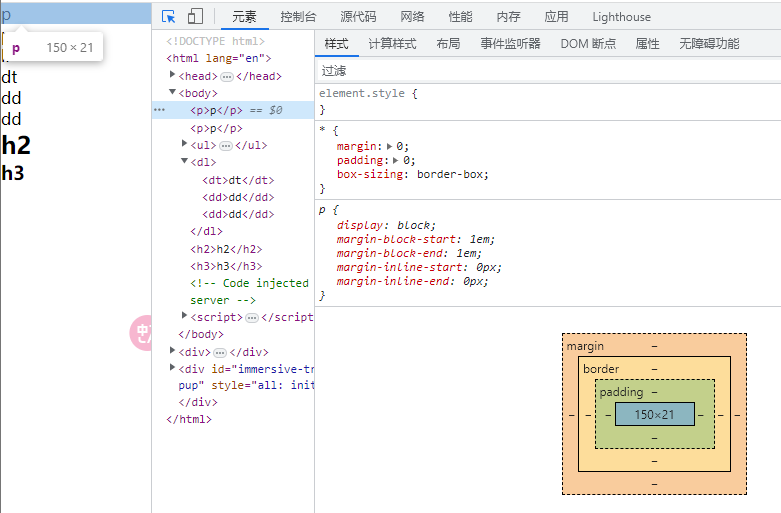Select the h2 element in DOM tree
Image resolution: width=781 pixels, height=513 pixels.
(x=225, y=249)
